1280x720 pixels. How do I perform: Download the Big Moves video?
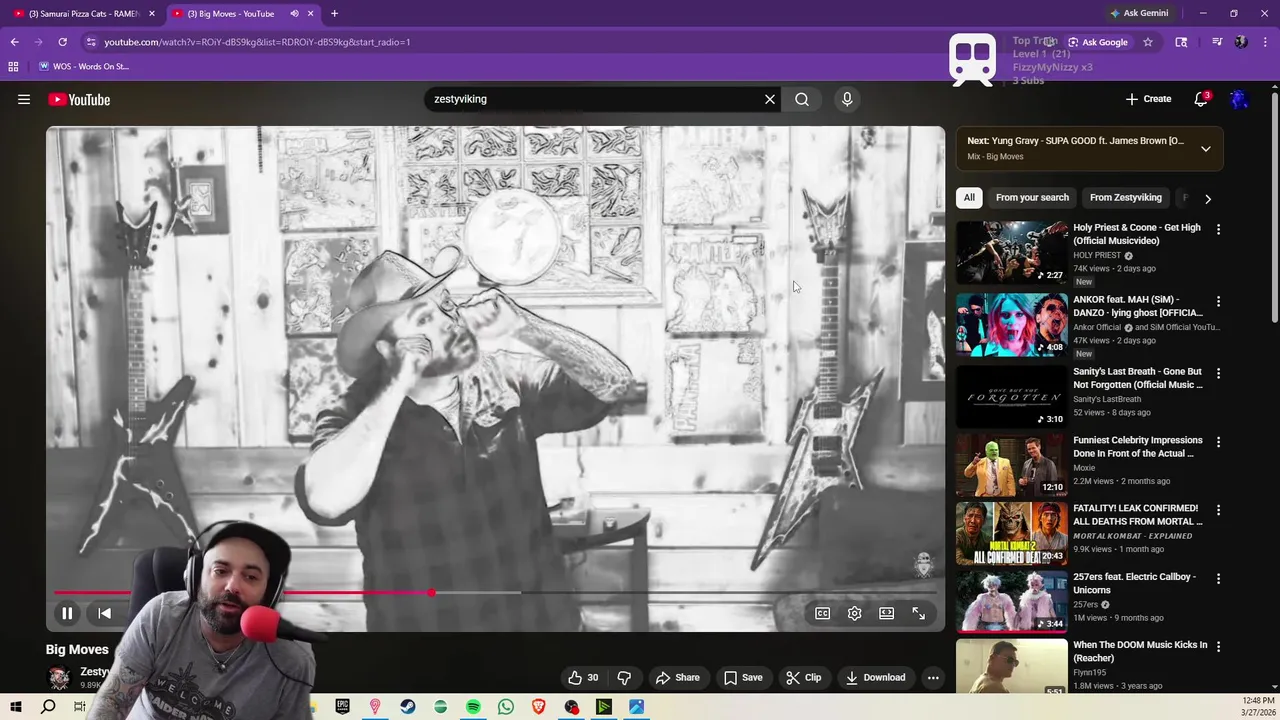click(875, 677)
